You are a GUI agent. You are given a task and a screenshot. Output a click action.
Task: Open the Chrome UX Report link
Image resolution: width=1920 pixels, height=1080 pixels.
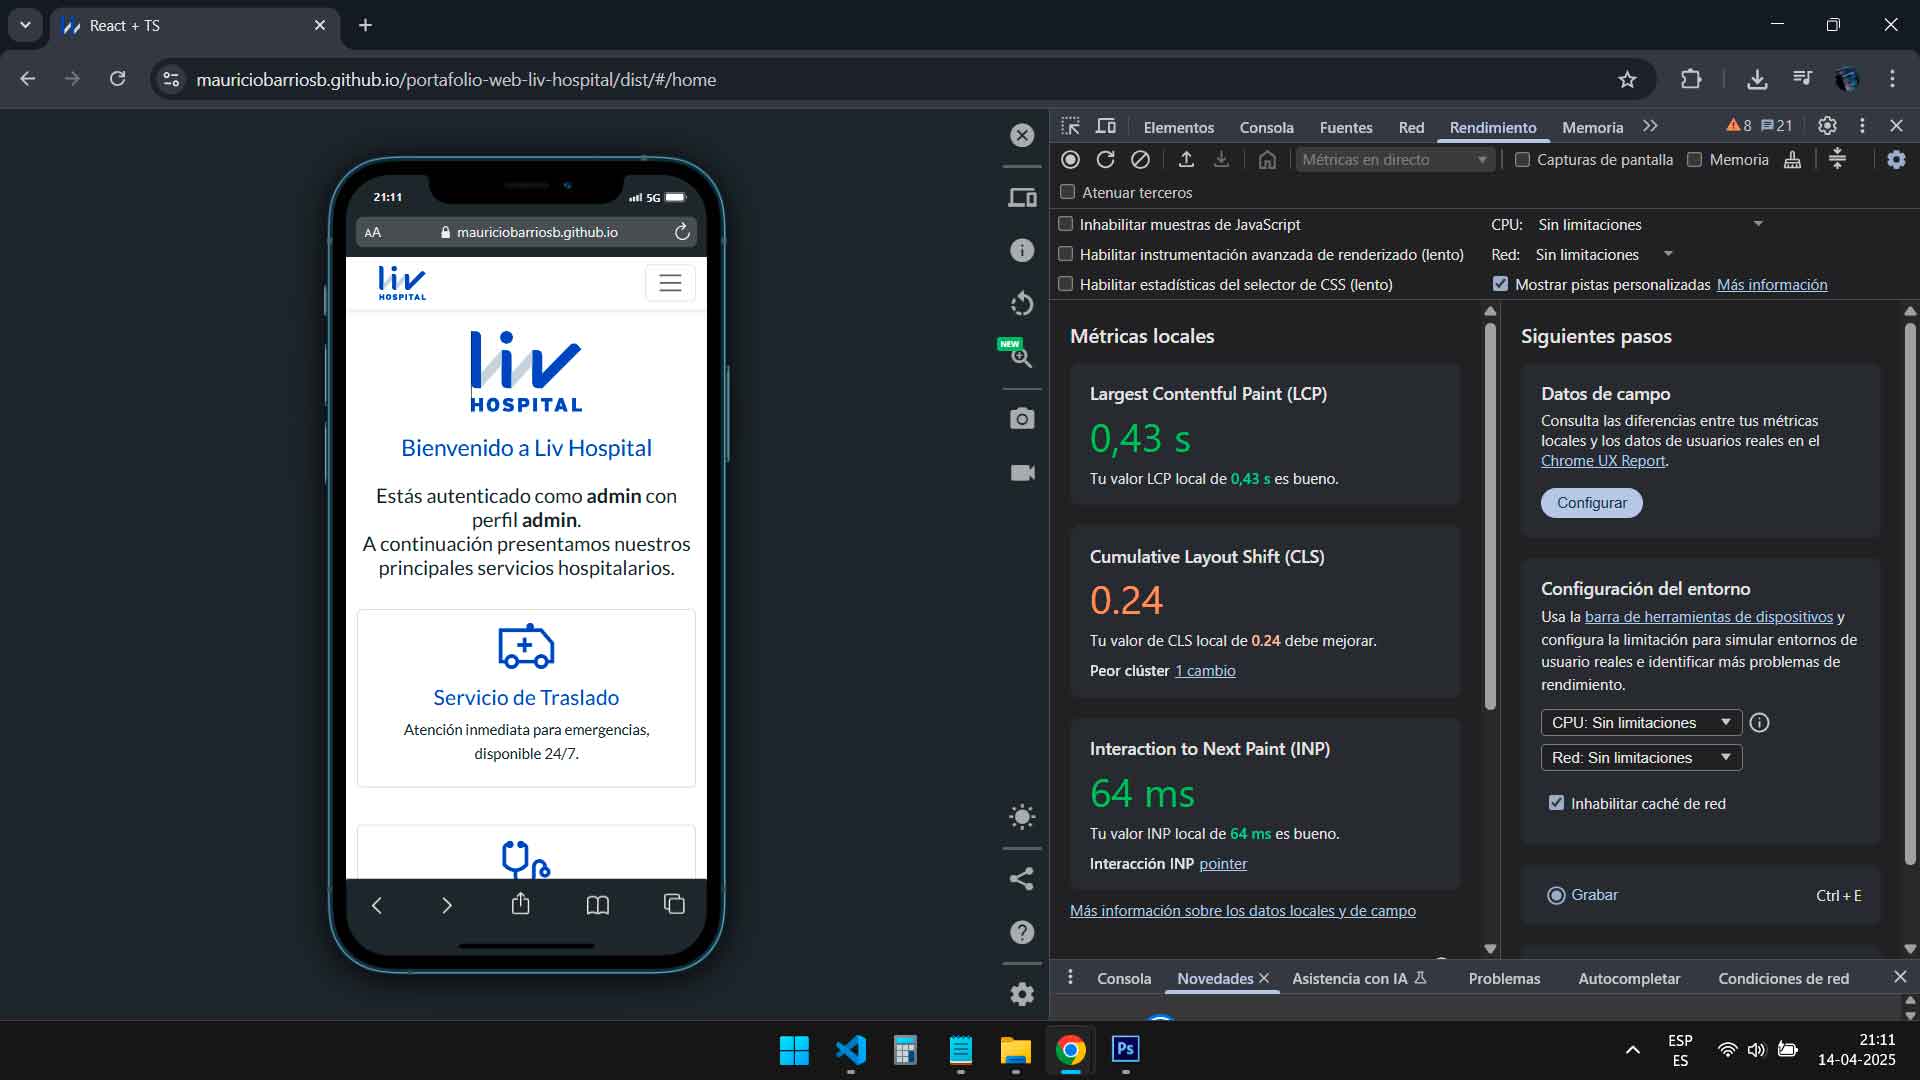pos(1603,461)
